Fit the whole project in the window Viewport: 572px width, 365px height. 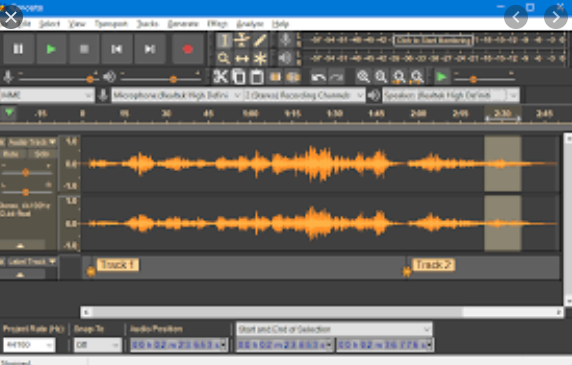[x=417, y=77]
